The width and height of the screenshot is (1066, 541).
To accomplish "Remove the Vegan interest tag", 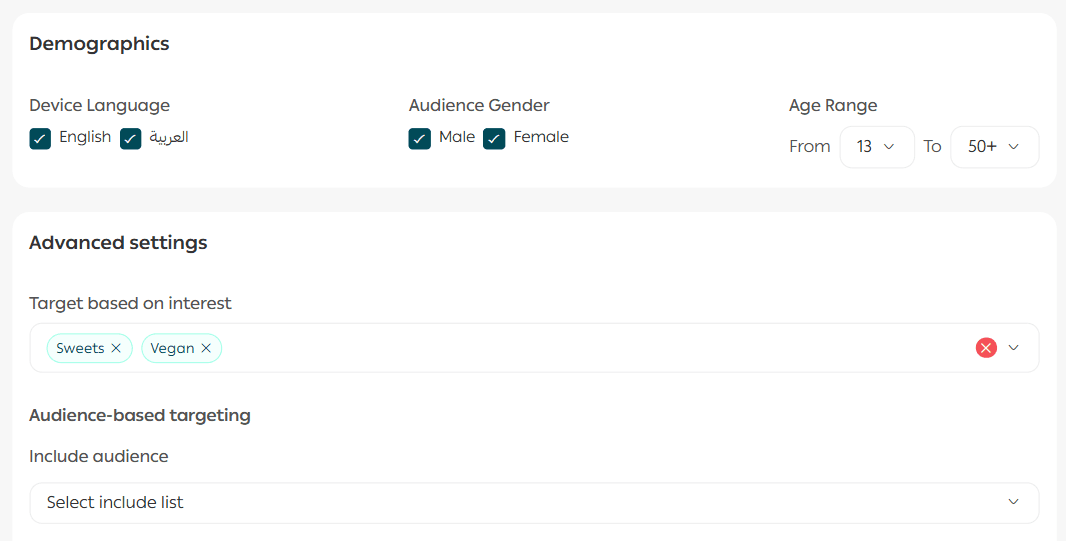I will [206, 348].
